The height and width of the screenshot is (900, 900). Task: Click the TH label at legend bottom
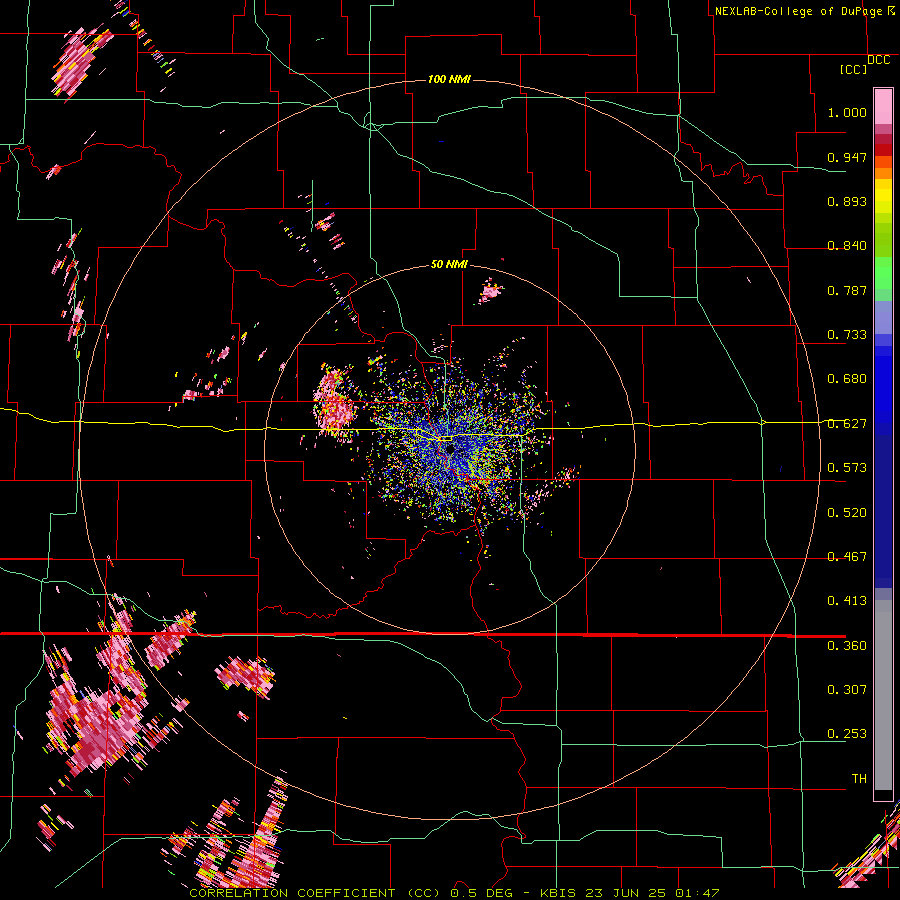859,778
